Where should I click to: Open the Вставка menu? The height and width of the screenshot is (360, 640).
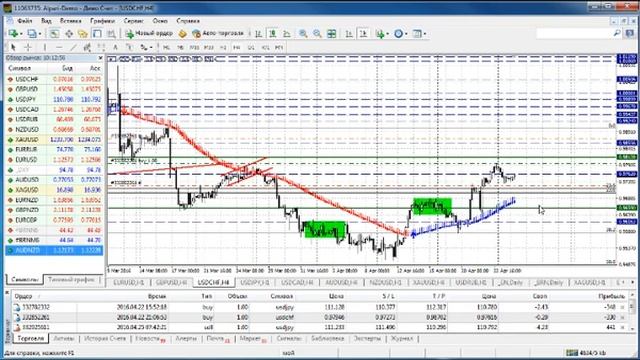(x=71, y=21)
